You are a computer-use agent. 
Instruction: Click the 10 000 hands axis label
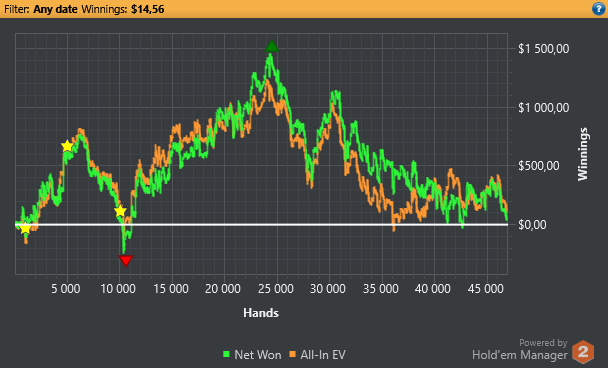click(118, 289)
